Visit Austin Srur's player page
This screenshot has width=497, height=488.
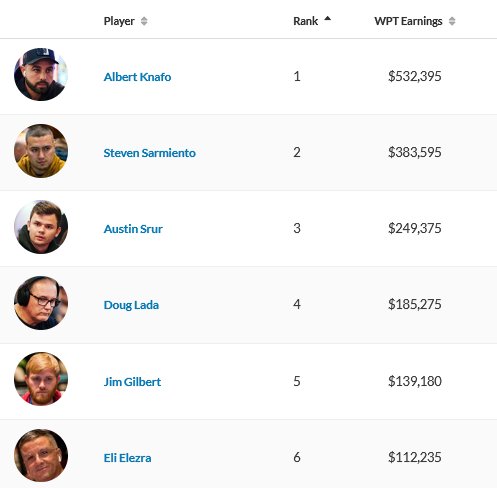coord(133,229)
